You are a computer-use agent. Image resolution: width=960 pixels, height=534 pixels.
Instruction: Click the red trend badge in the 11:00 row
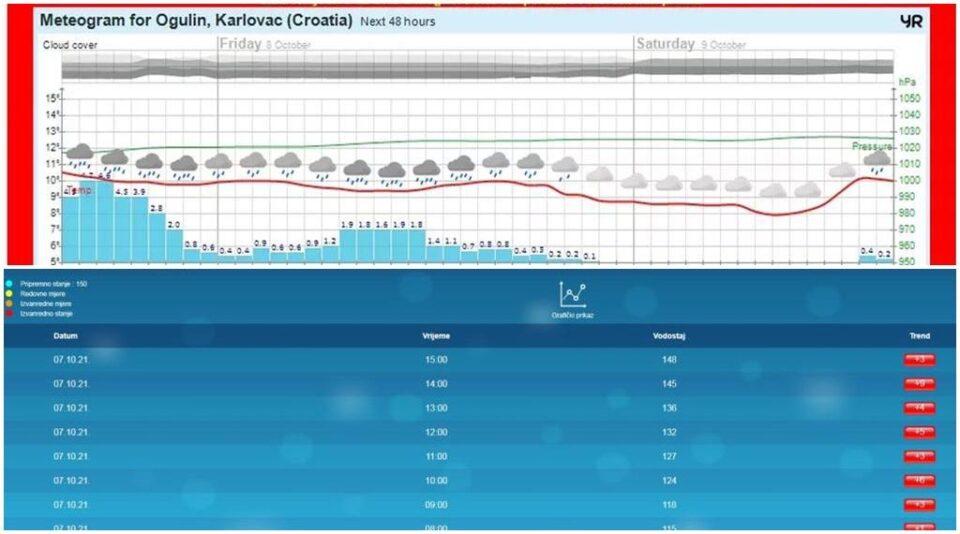(920, 456)
